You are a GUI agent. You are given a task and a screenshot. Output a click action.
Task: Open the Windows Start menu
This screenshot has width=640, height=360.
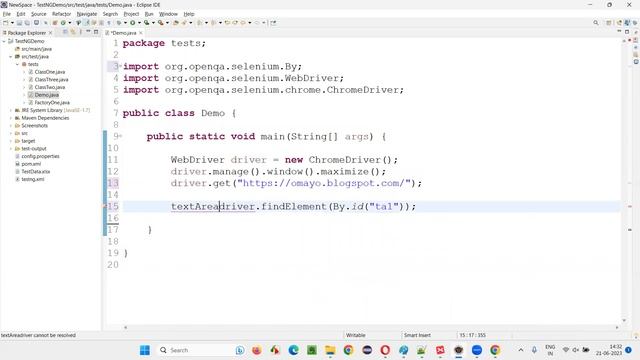[x=145, y=350]
